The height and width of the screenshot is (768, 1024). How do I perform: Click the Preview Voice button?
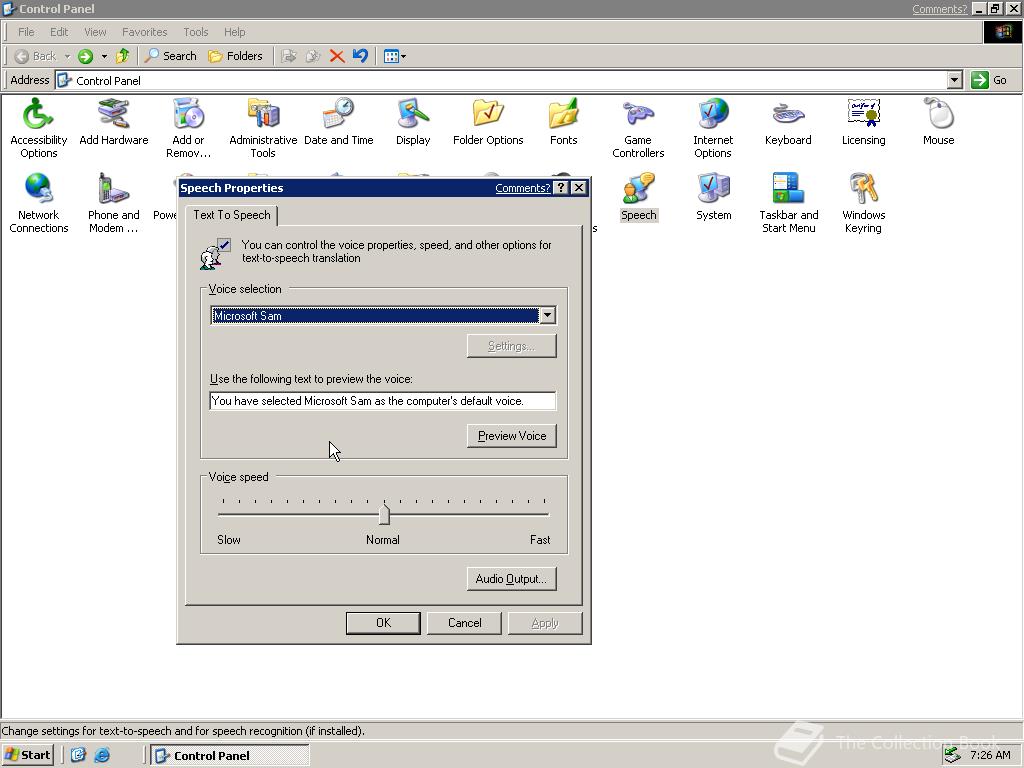click(512, 436)
